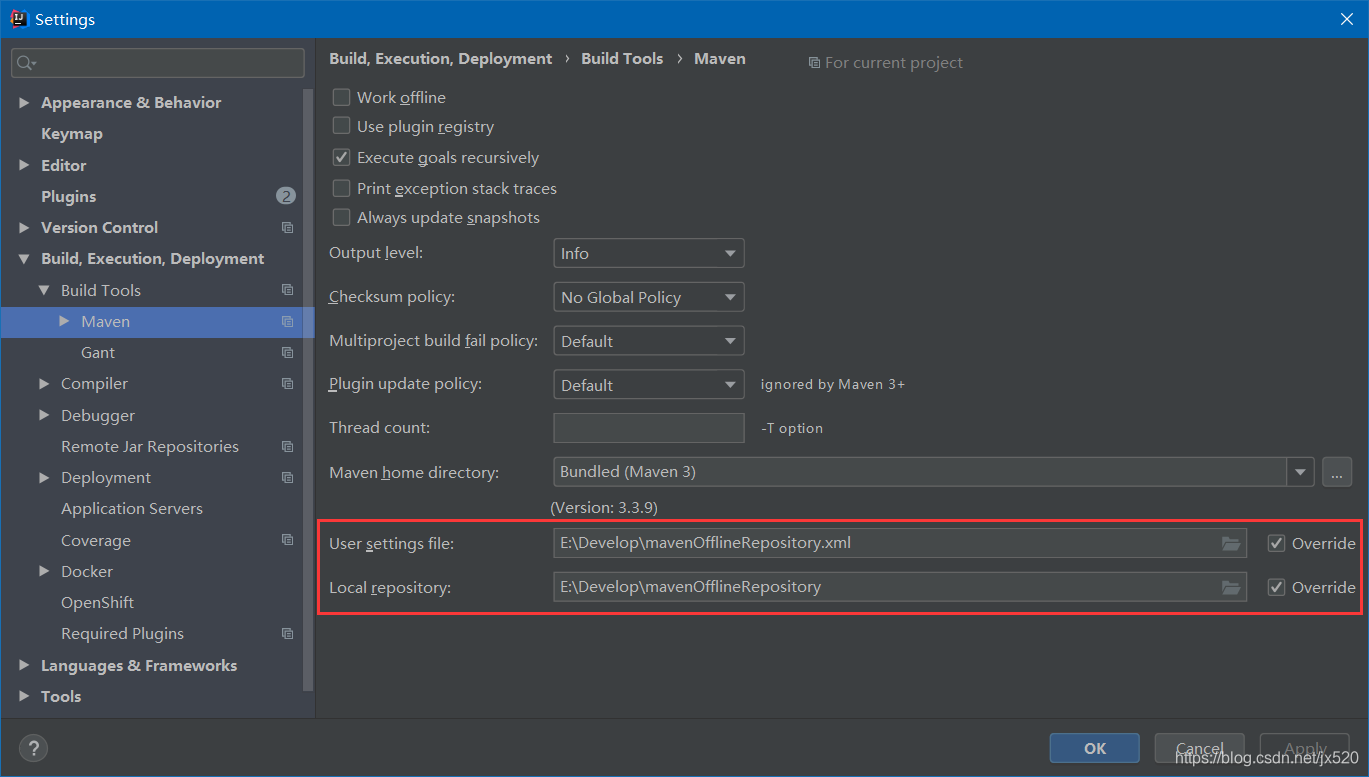Click Build Tools breadcrumb link
The image size is (1369, 777).
[622, 59]
